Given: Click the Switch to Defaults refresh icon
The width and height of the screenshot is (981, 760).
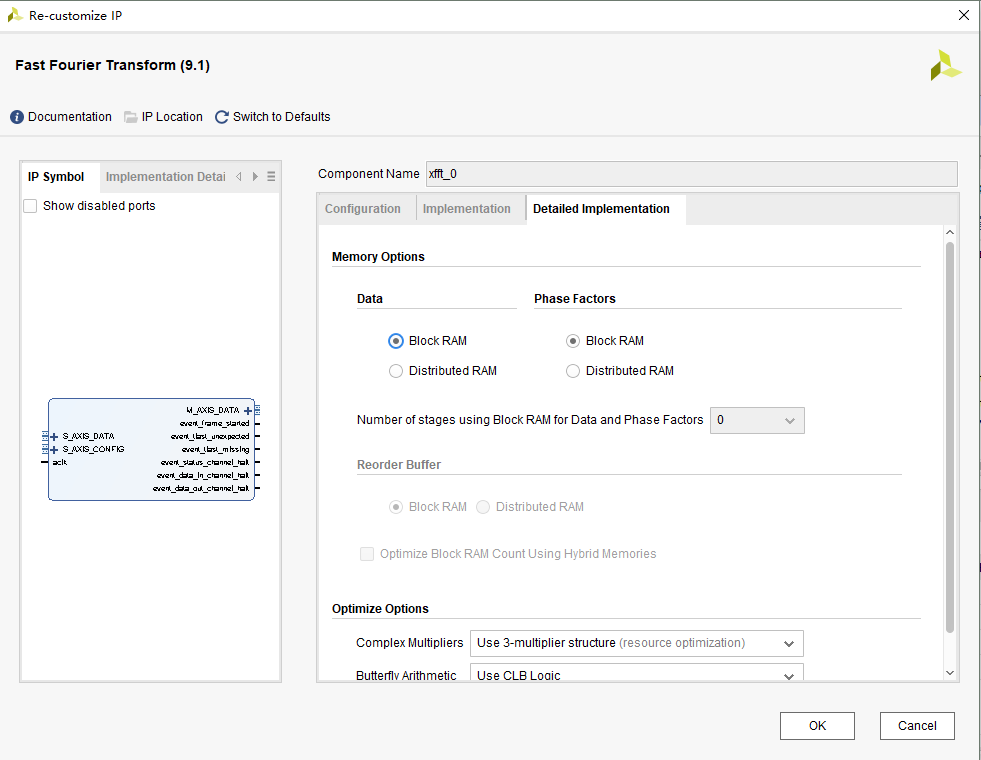Looking at the screenshot, I should click(x=222, y=117).
